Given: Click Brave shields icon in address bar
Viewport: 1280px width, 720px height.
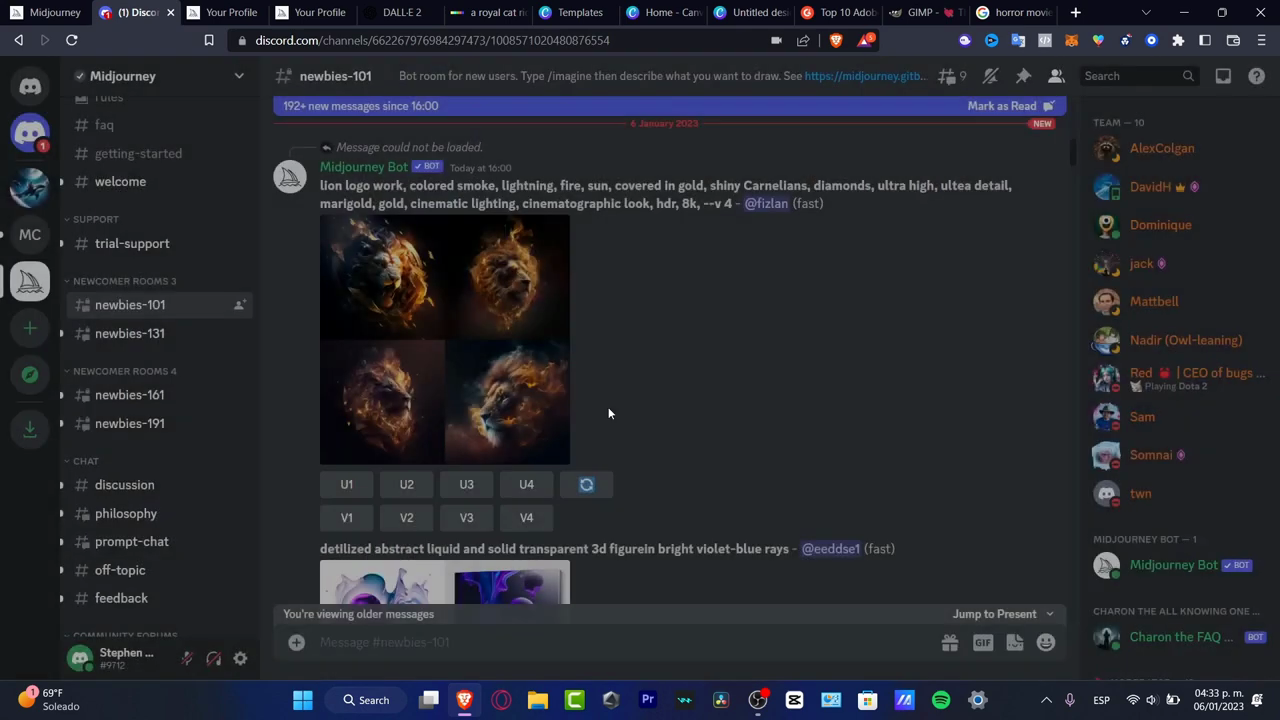Looking at the screenshot, I should 836,40.
